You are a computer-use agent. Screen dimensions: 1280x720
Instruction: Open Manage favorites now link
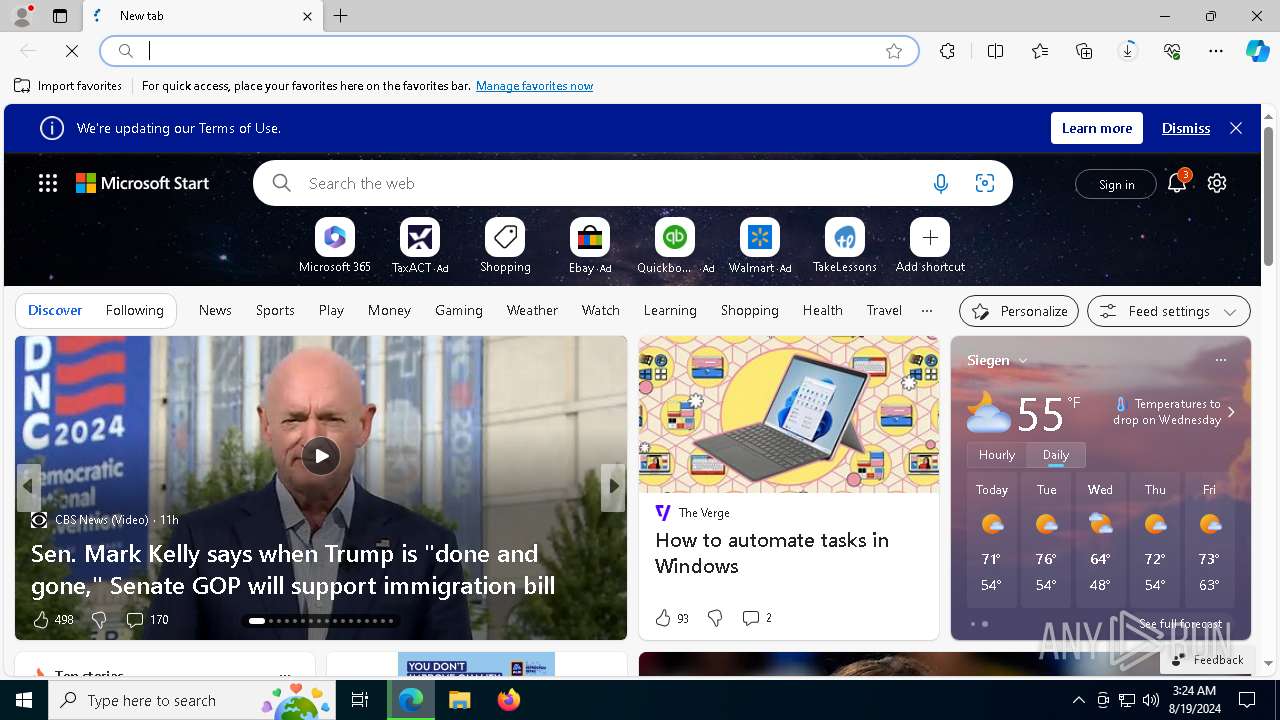click(534, 86)
